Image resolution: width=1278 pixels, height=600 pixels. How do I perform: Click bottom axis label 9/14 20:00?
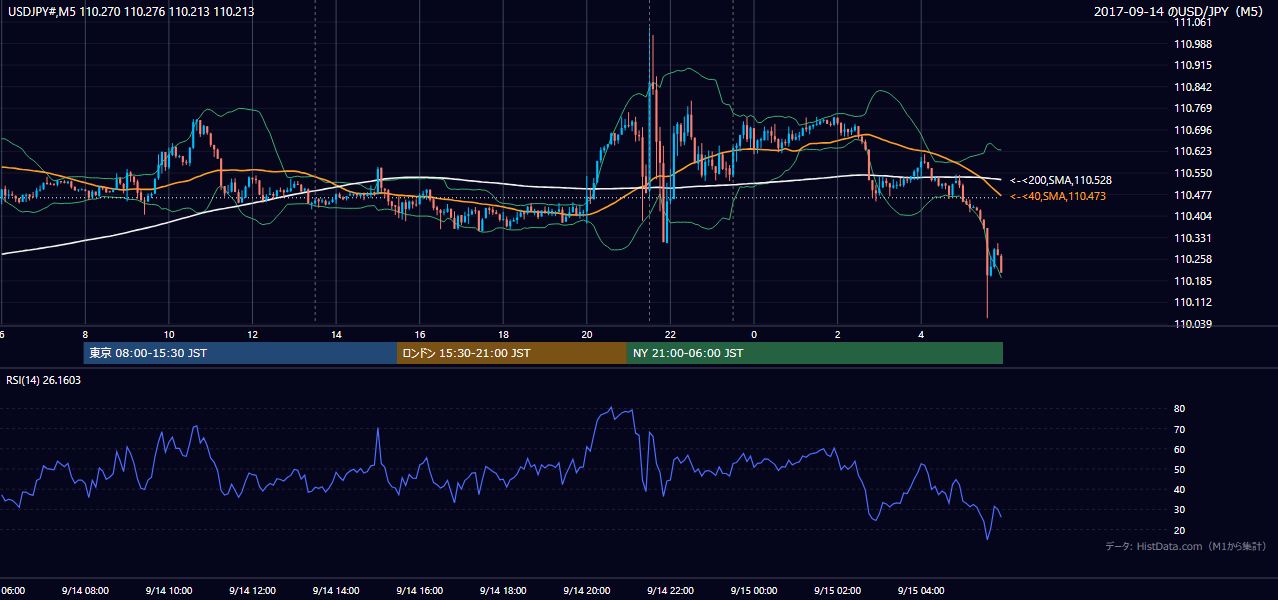(587, 590)
